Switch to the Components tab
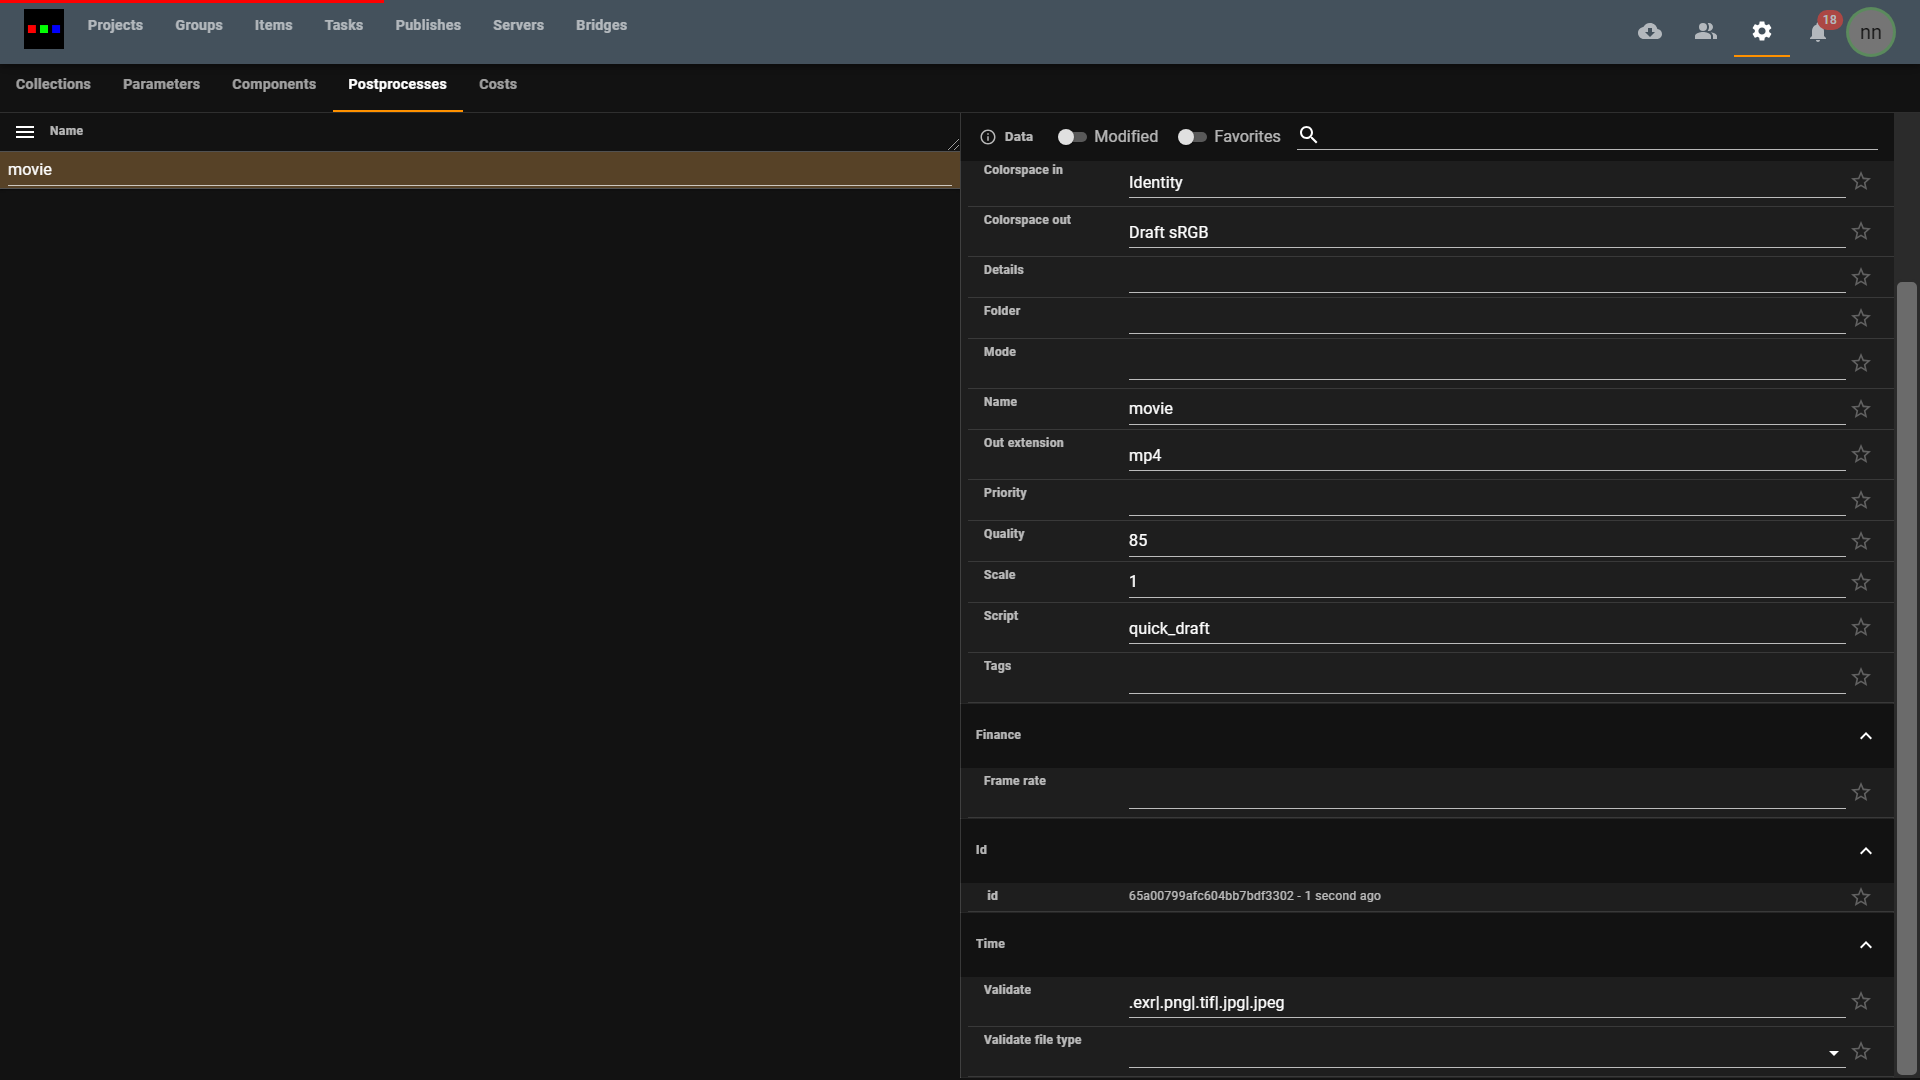 [274, 84]
